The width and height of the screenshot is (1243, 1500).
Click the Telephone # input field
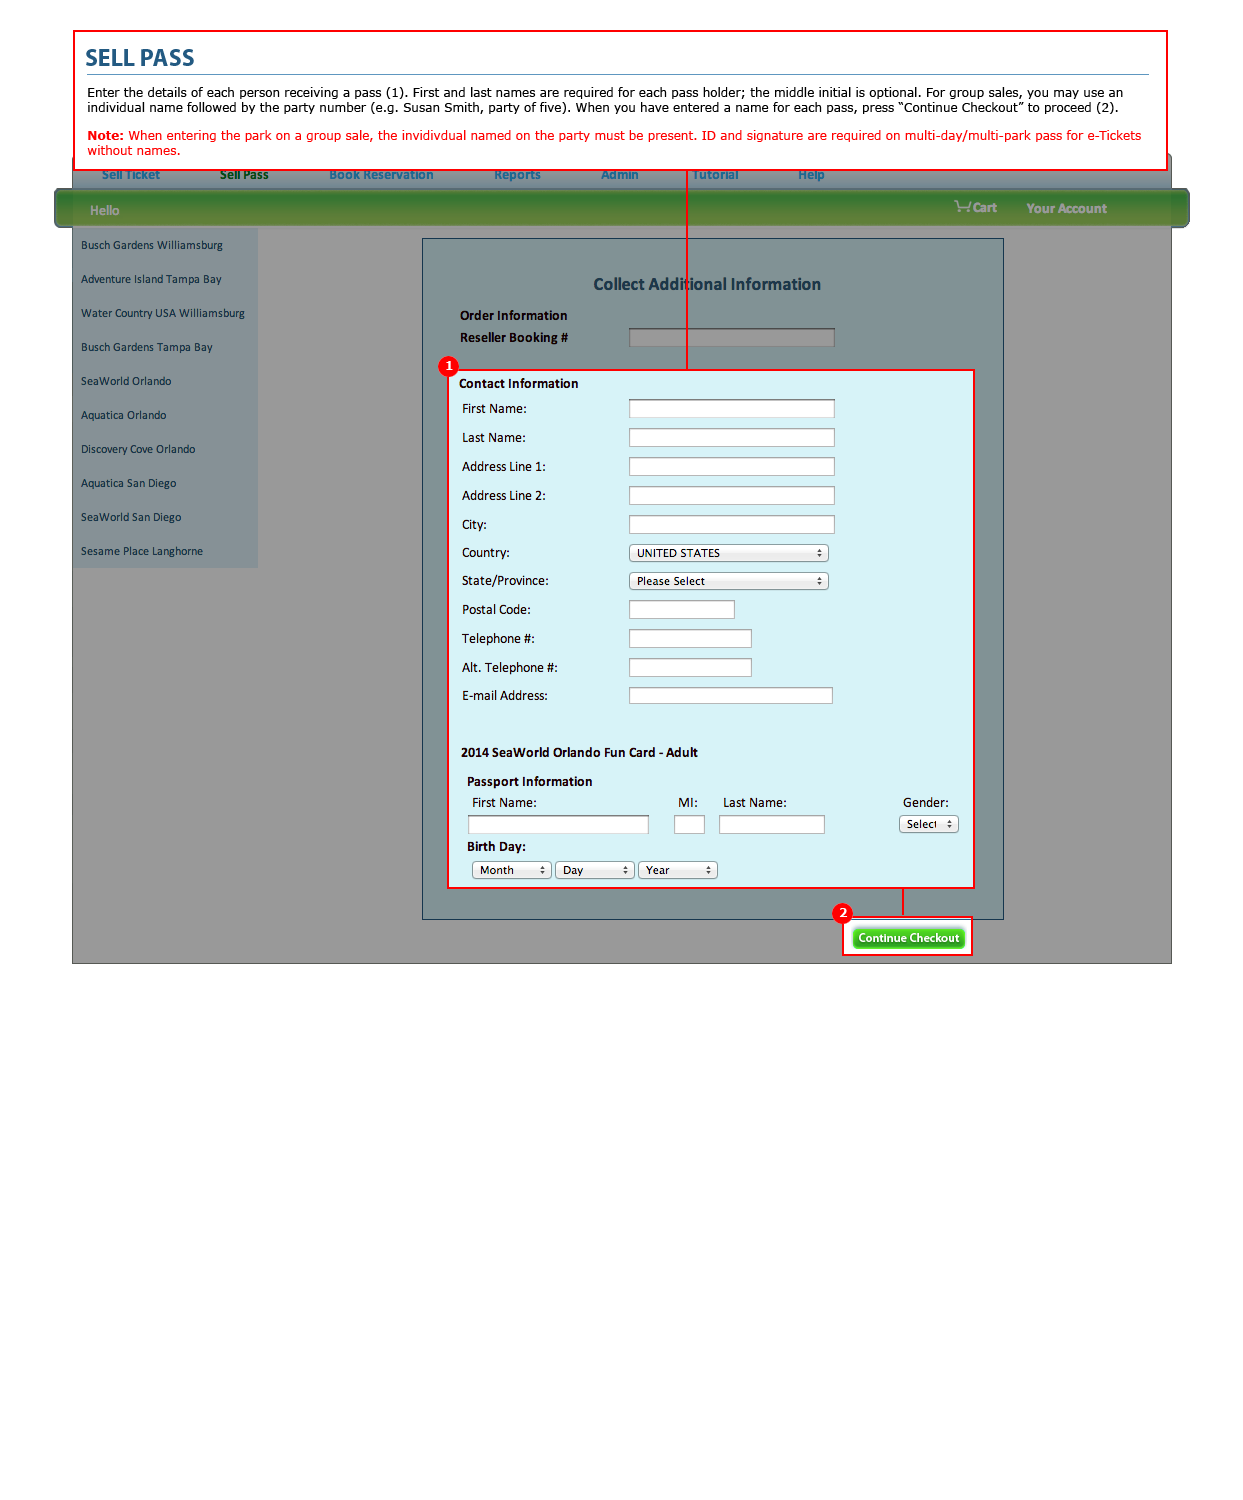pyautogui.click(x=690, y=638)
